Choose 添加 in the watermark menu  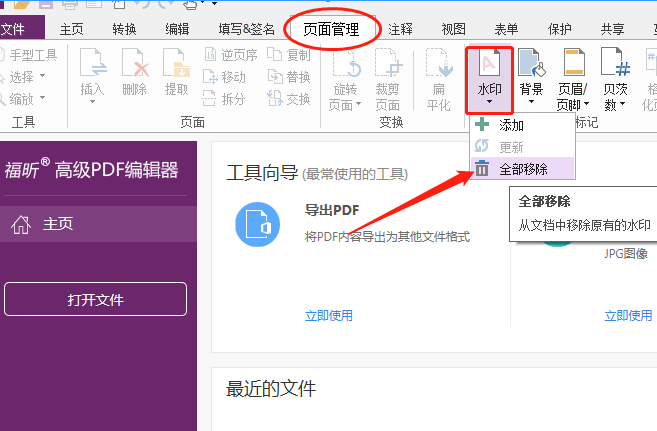(522, 125)
